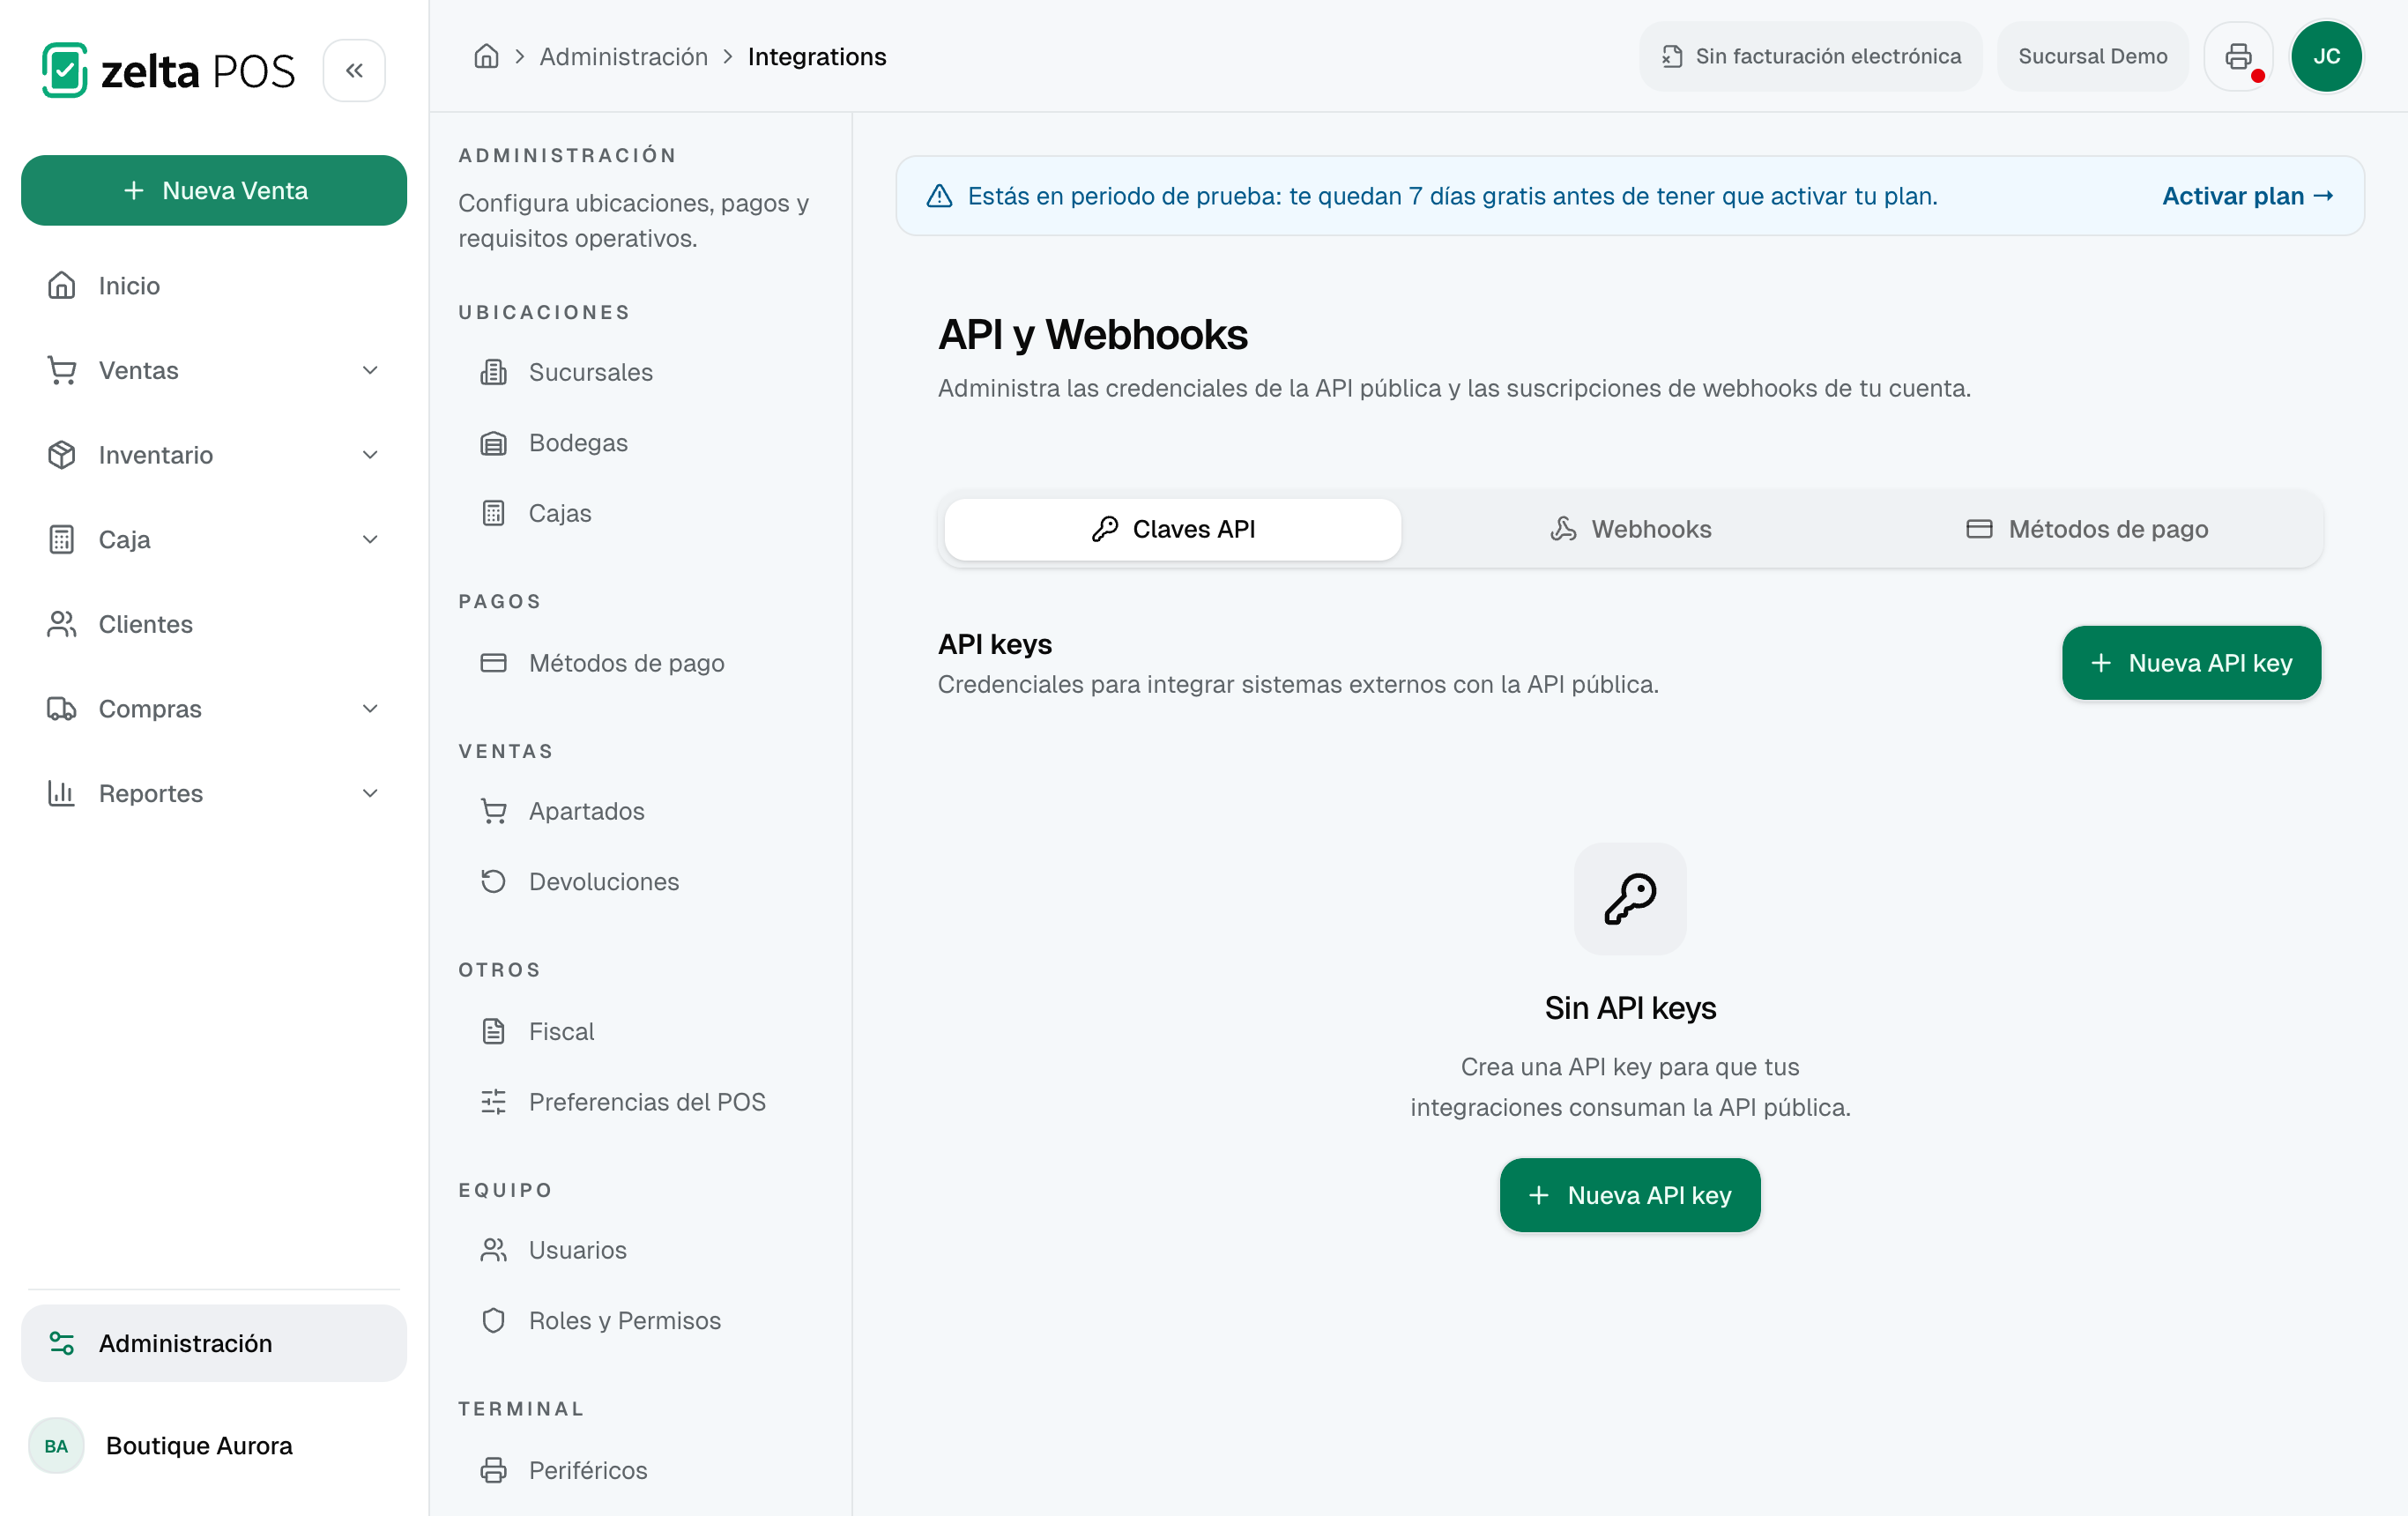Switch to the Claves API tab
Image resolution: width=2408 pixels, height=1516 pixels.
(1172, 529)
